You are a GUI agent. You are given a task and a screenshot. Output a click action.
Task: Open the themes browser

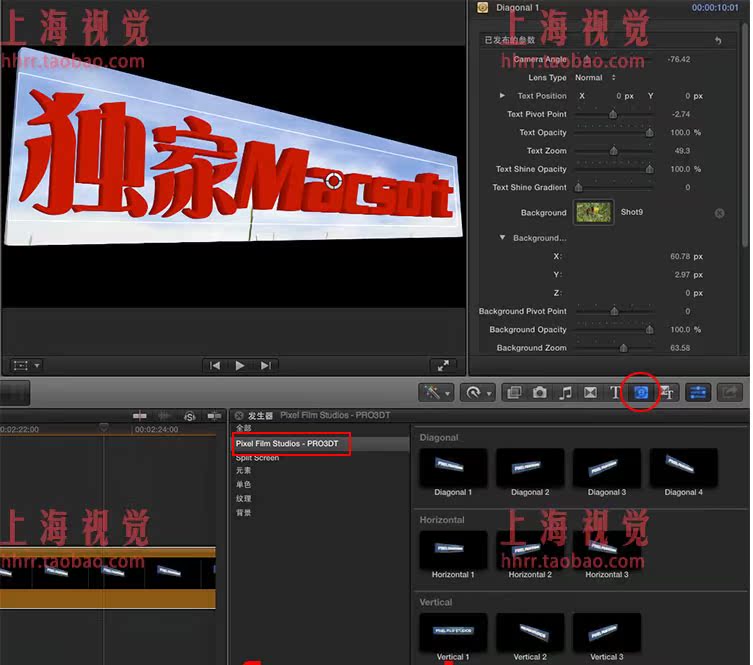[x=667, y=393]
